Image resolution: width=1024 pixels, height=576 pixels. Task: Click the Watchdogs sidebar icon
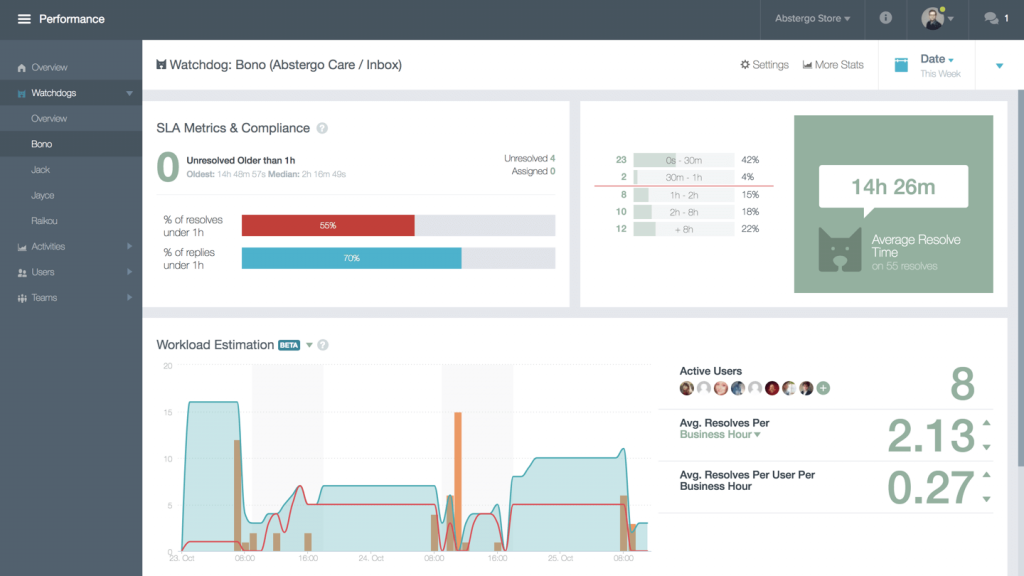[x=22, y=93]
